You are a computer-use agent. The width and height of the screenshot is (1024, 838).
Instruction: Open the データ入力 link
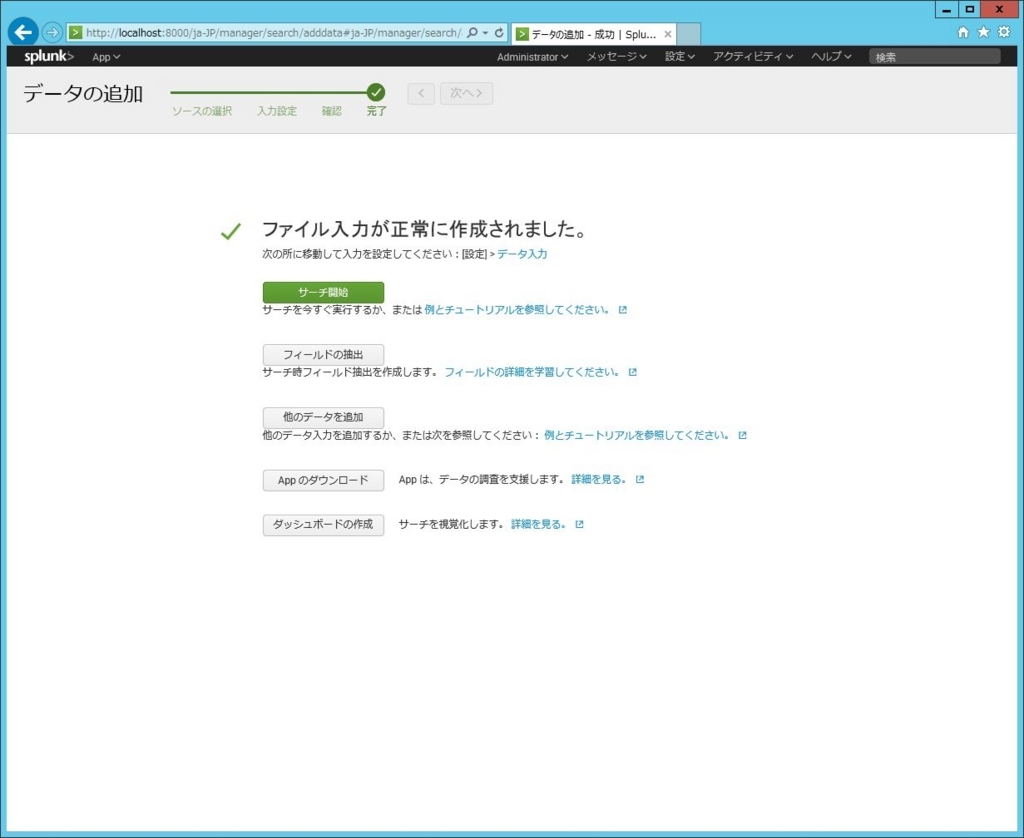[524, 253]
